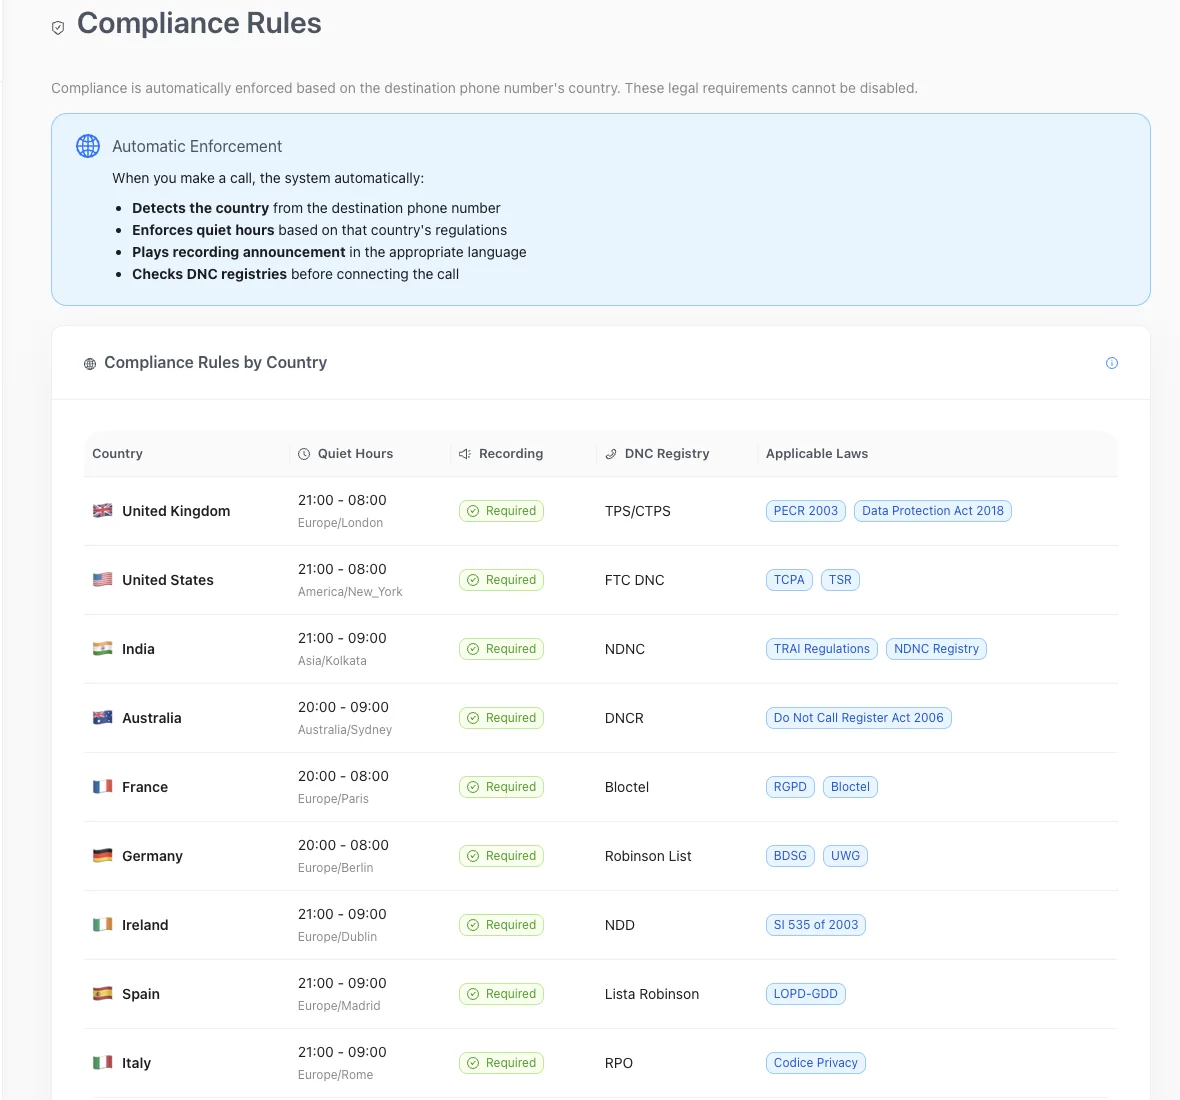Click the RPO registry cell

619,1063
